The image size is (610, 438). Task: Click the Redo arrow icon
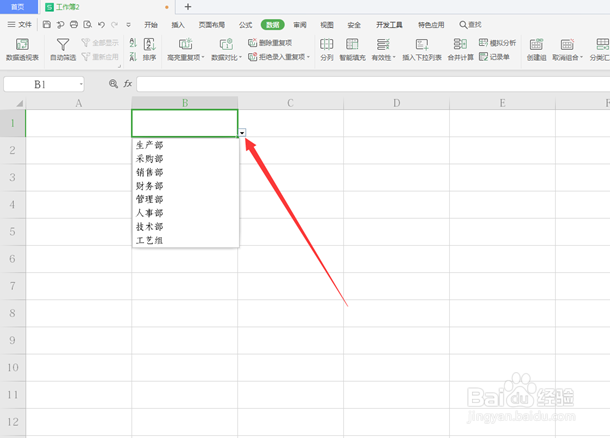[x=114, y=25]
